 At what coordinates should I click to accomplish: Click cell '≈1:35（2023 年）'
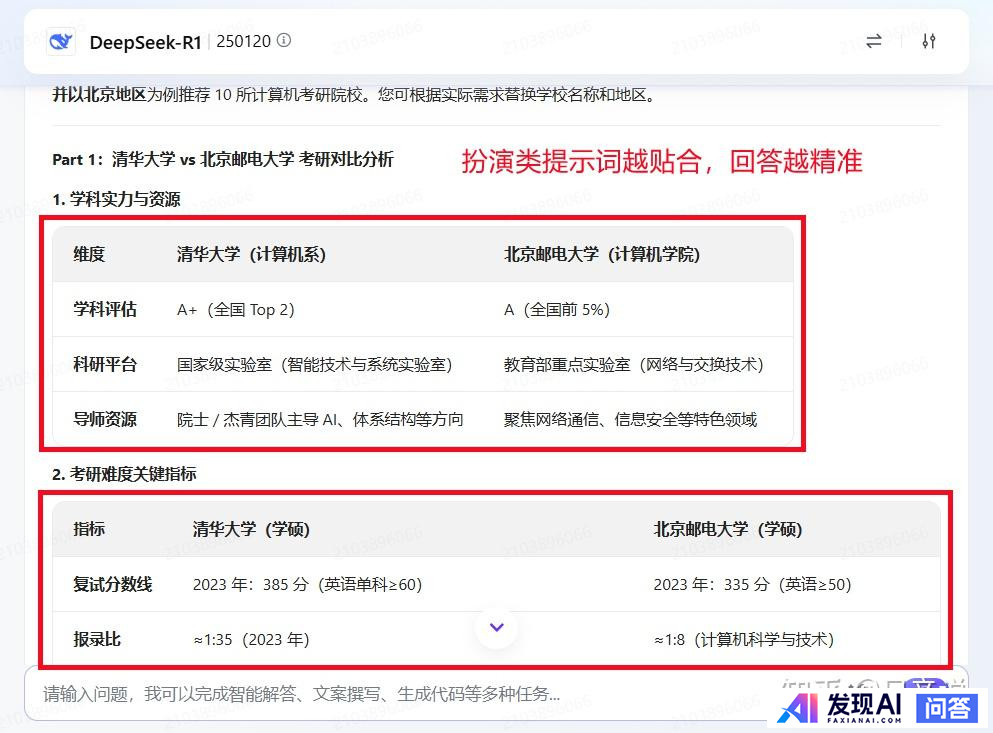[251, 639]
